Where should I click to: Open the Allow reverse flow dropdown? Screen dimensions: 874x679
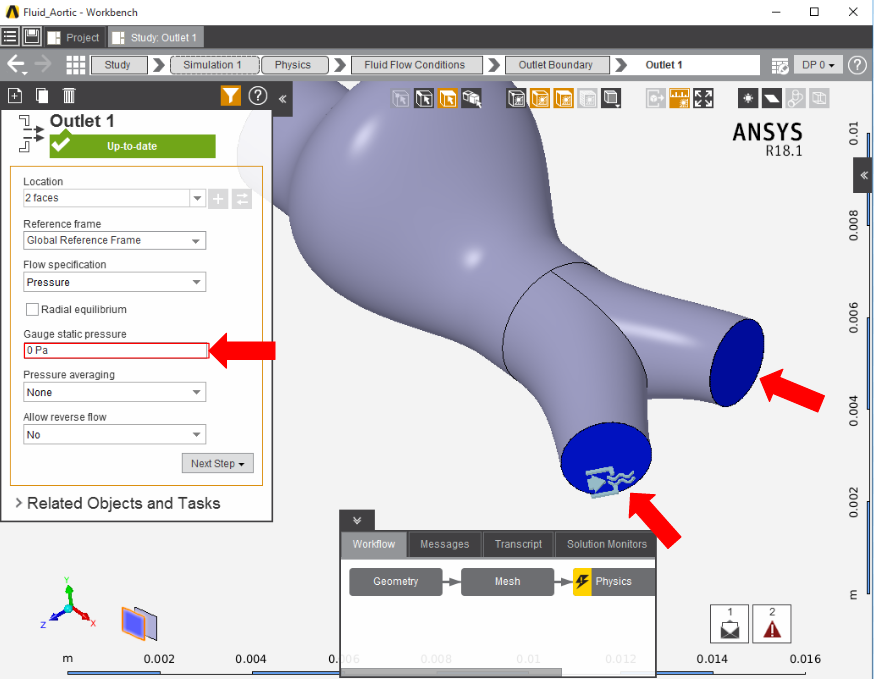point(114,435)
